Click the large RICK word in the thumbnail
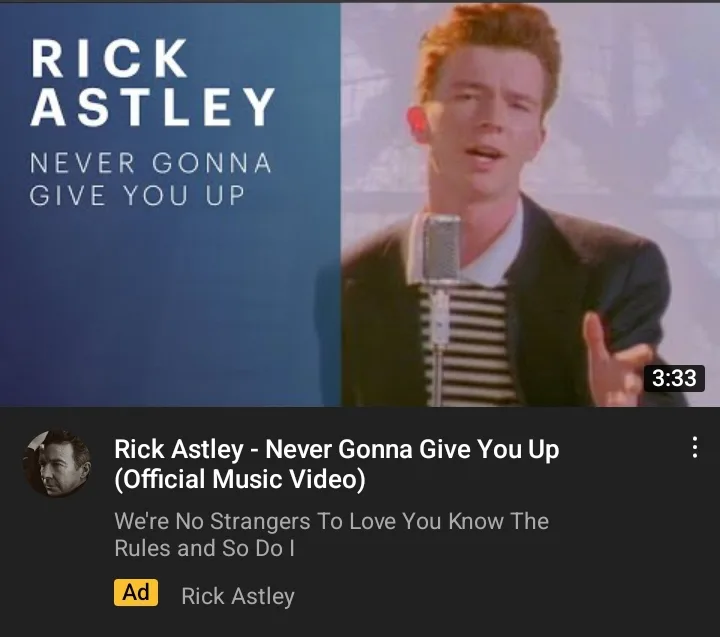Viewport: 720px width, 637px height. click(109, 58)
